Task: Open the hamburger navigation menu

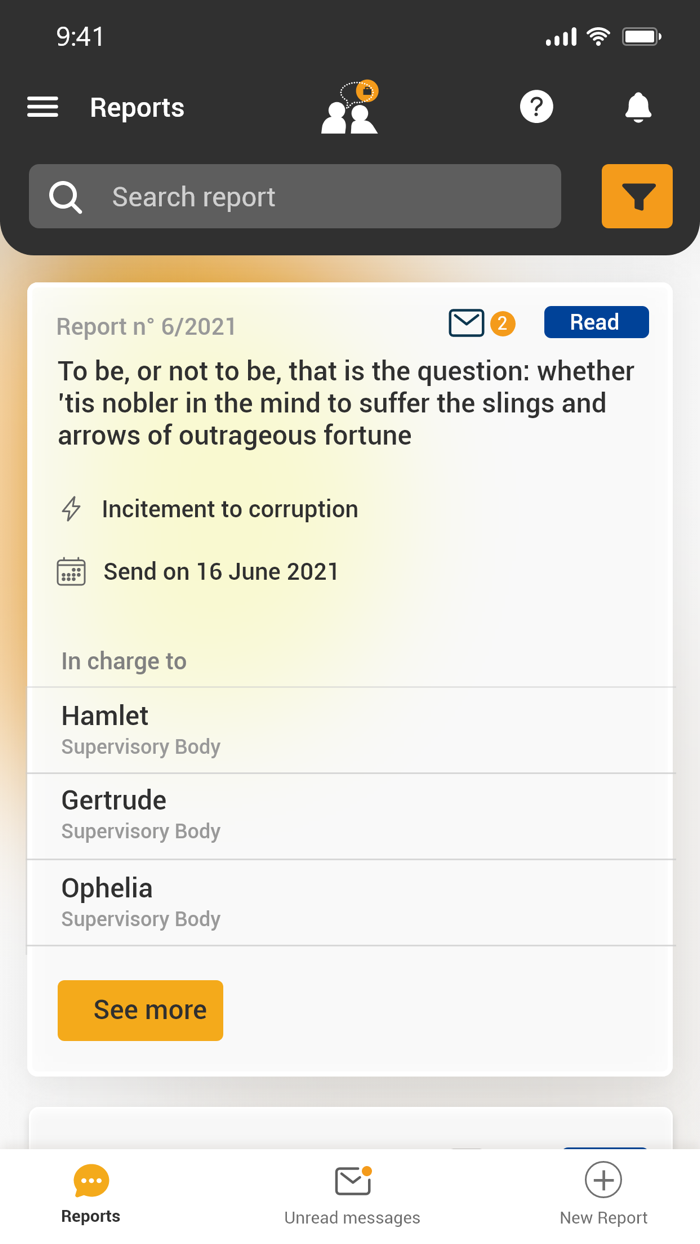Action: [42, 107]
